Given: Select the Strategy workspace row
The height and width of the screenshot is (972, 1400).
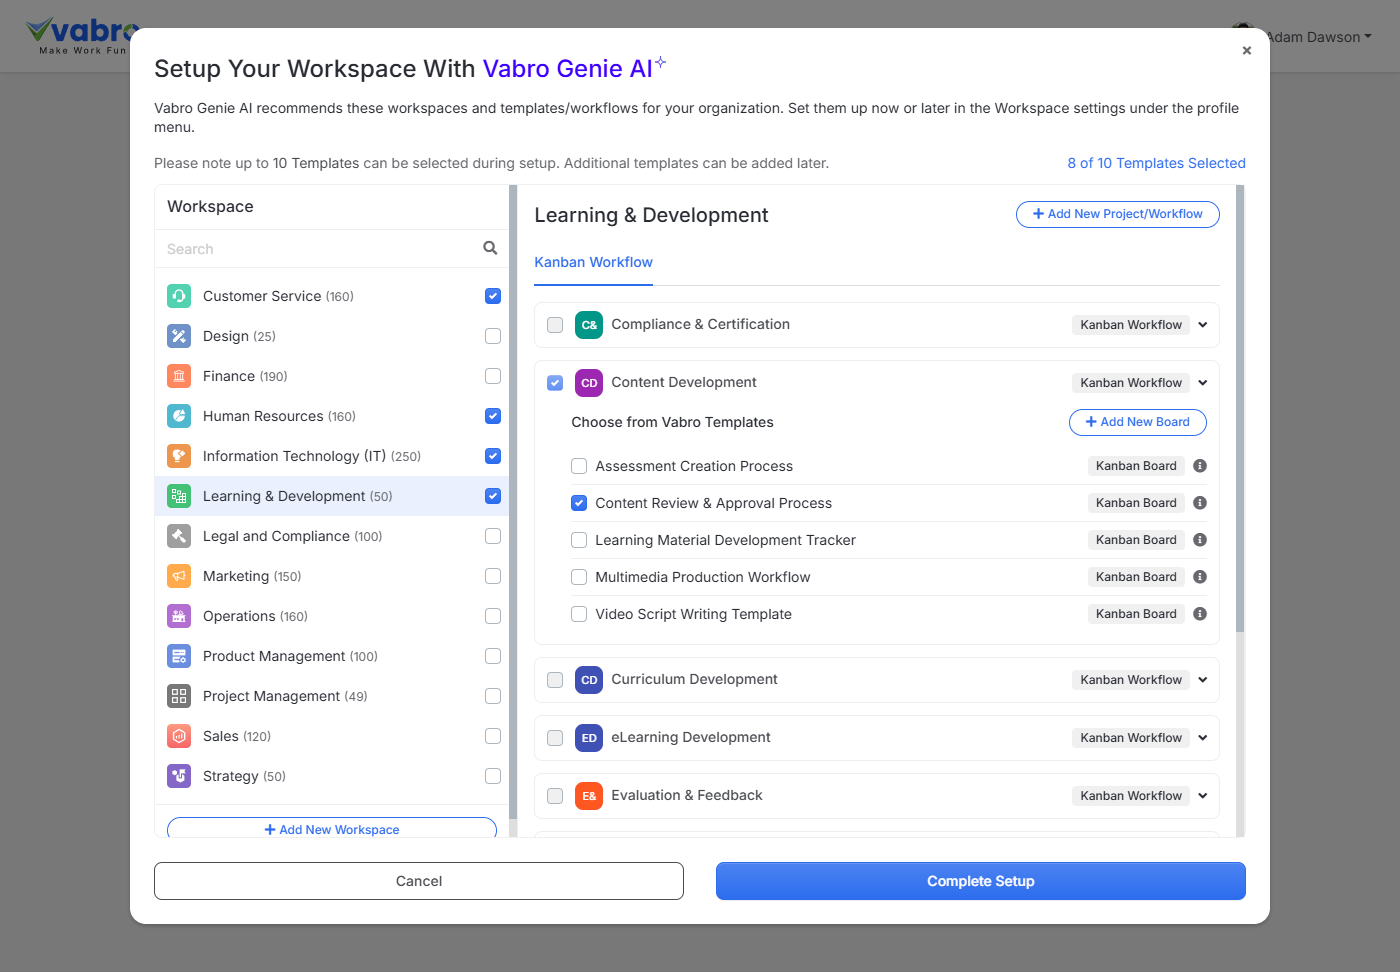Looking at the screenshot, I should 332,776.
